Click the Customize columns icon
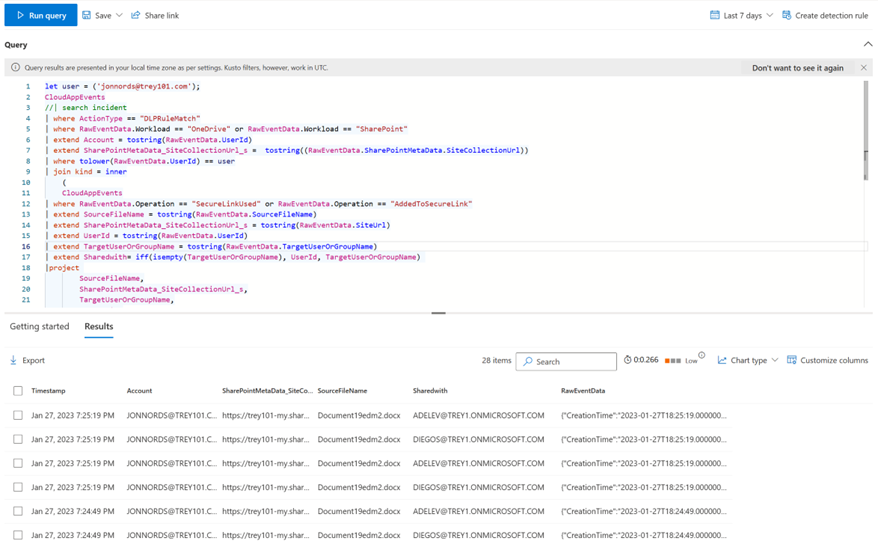 point(792,360)
